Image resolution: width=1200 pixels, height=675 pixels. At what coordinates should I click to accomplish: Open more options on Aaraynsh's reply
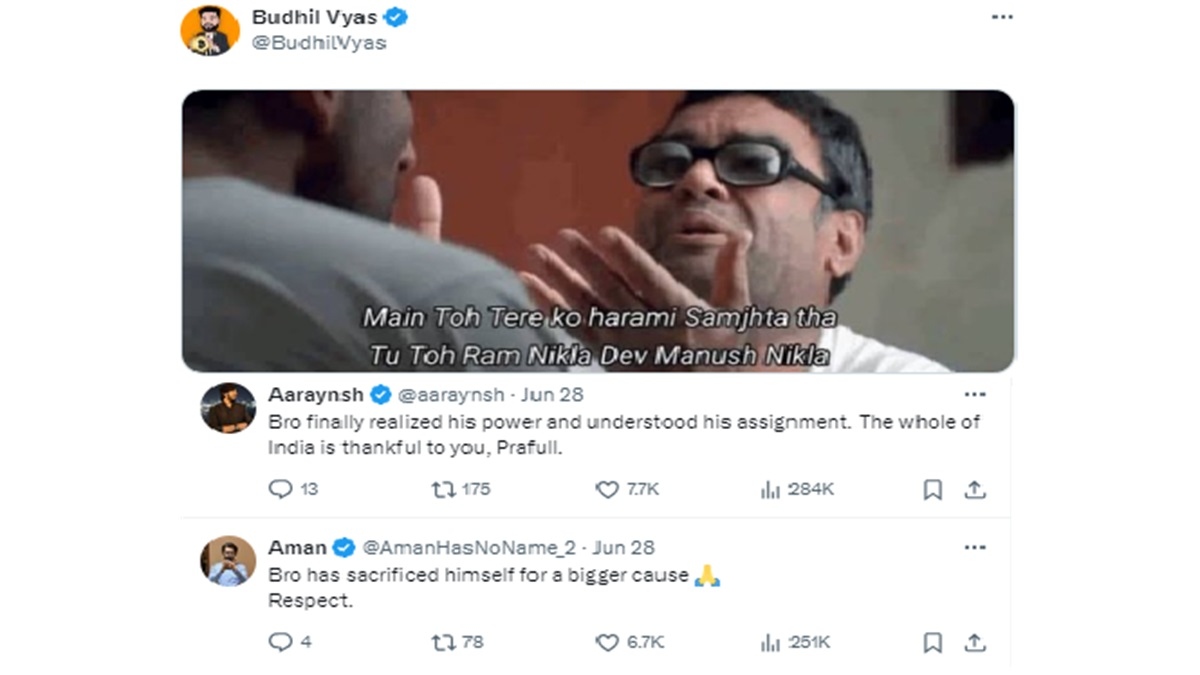(974, 395)
